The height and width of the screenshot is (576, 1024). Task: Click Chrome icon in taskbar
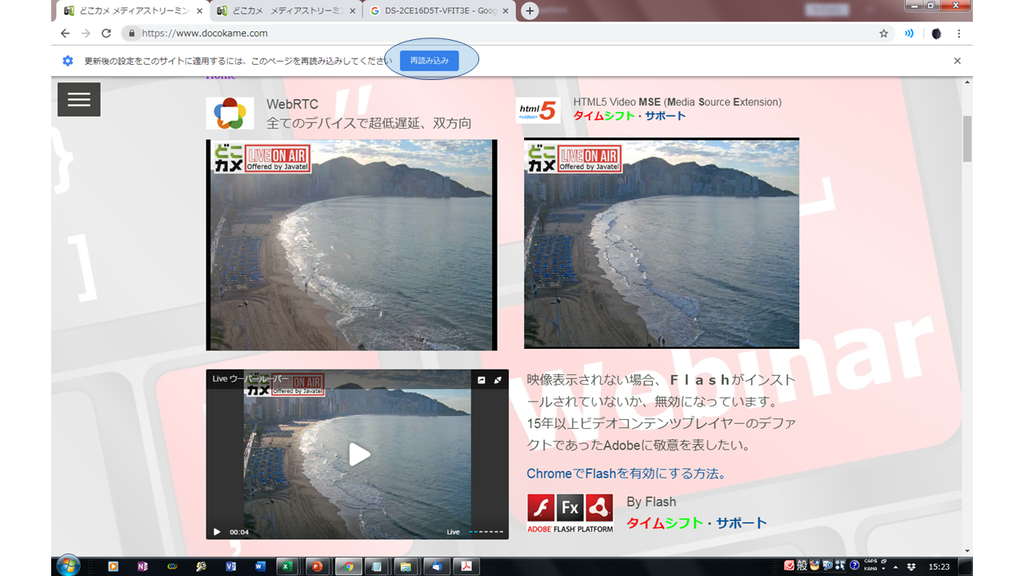pyautogui.click(x=349, y=566)
